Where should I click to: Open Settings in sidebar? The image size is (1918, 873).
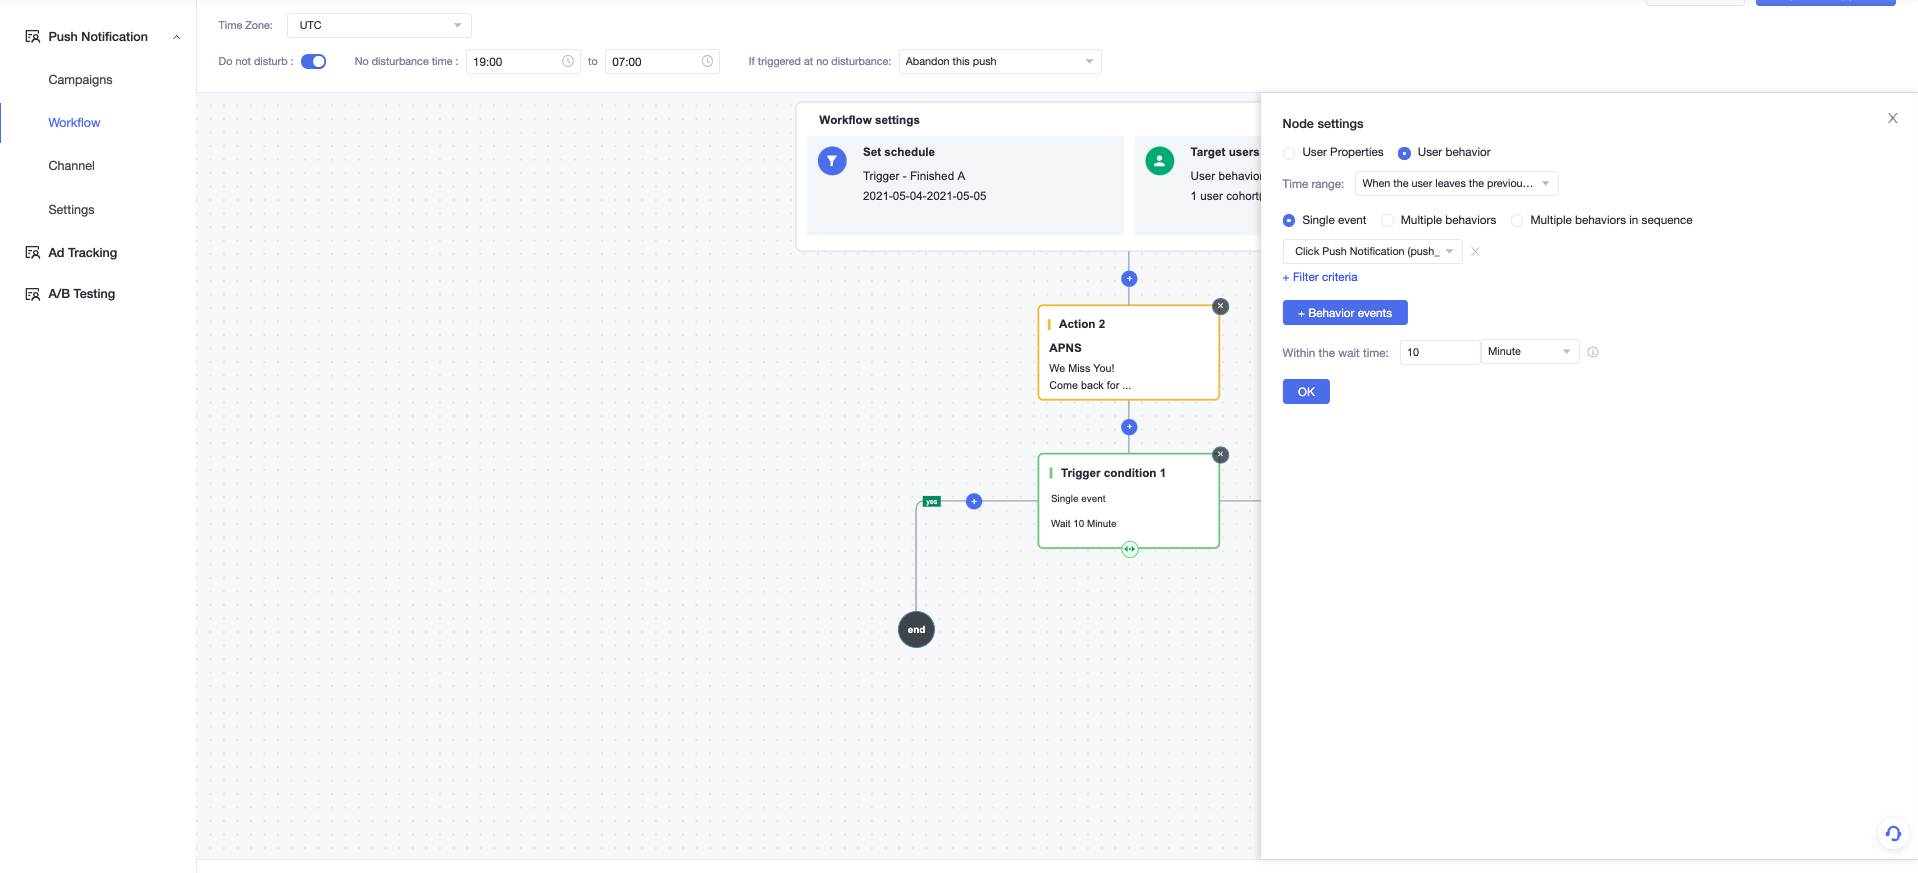pos(71,210)
